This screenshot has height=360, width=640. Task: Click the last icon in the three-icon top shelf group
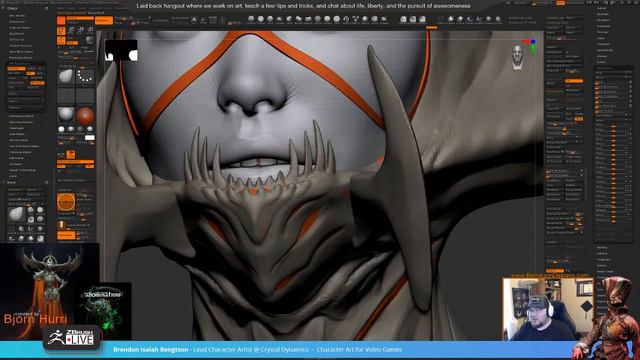tap(422, 19)
